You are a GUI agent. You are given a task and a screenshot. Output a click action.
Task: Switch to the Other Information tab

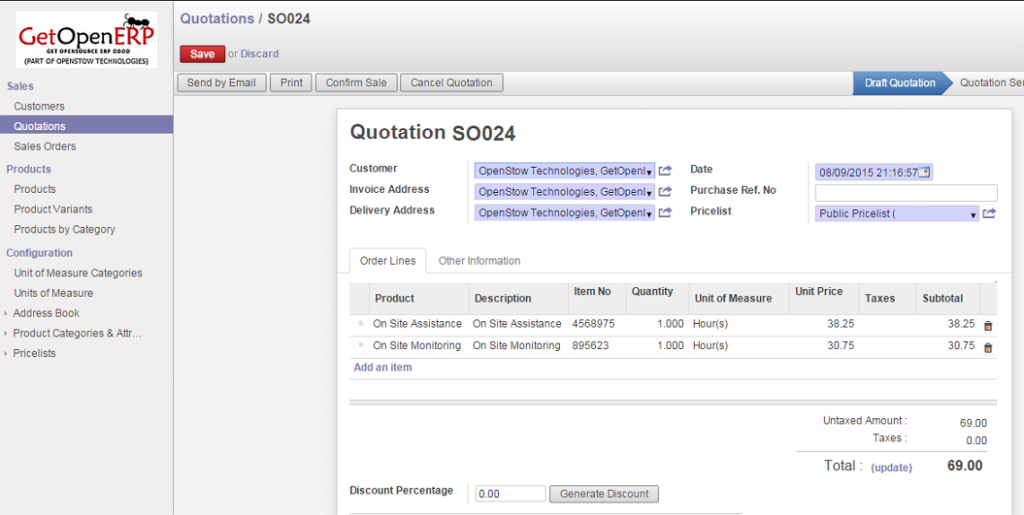pos(479,261)
